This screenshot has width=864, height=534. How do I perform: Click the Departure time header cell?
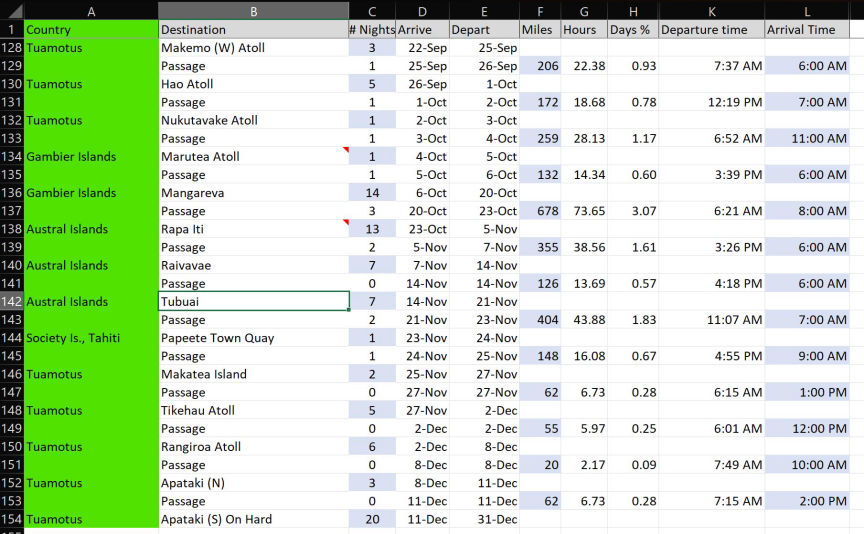click(x=711, y=30)
